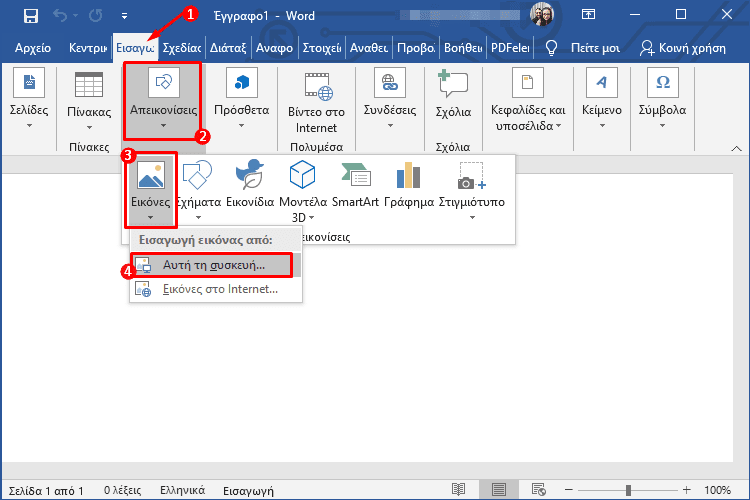Redo the last action
This screenshot has width=750, height=500.
tap(96, 16)
